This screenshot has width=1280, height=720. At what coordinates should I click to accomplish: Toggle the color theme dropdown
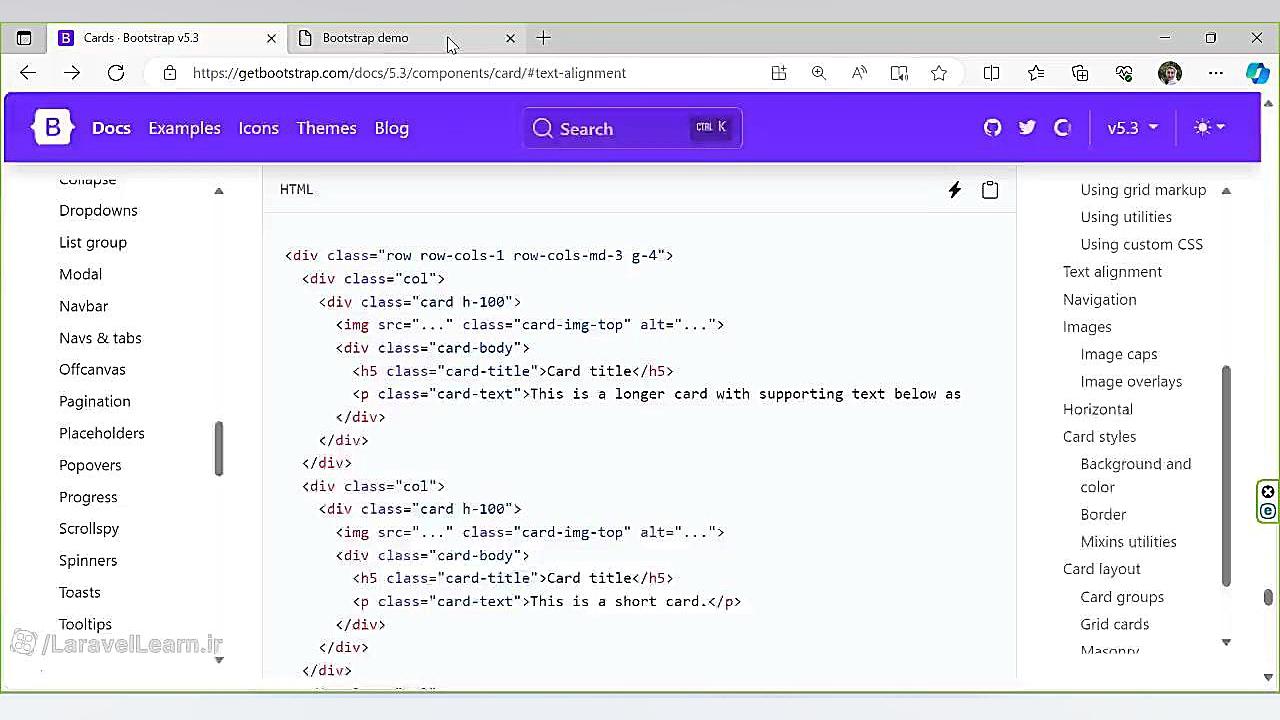click(x=1209, y=128)
